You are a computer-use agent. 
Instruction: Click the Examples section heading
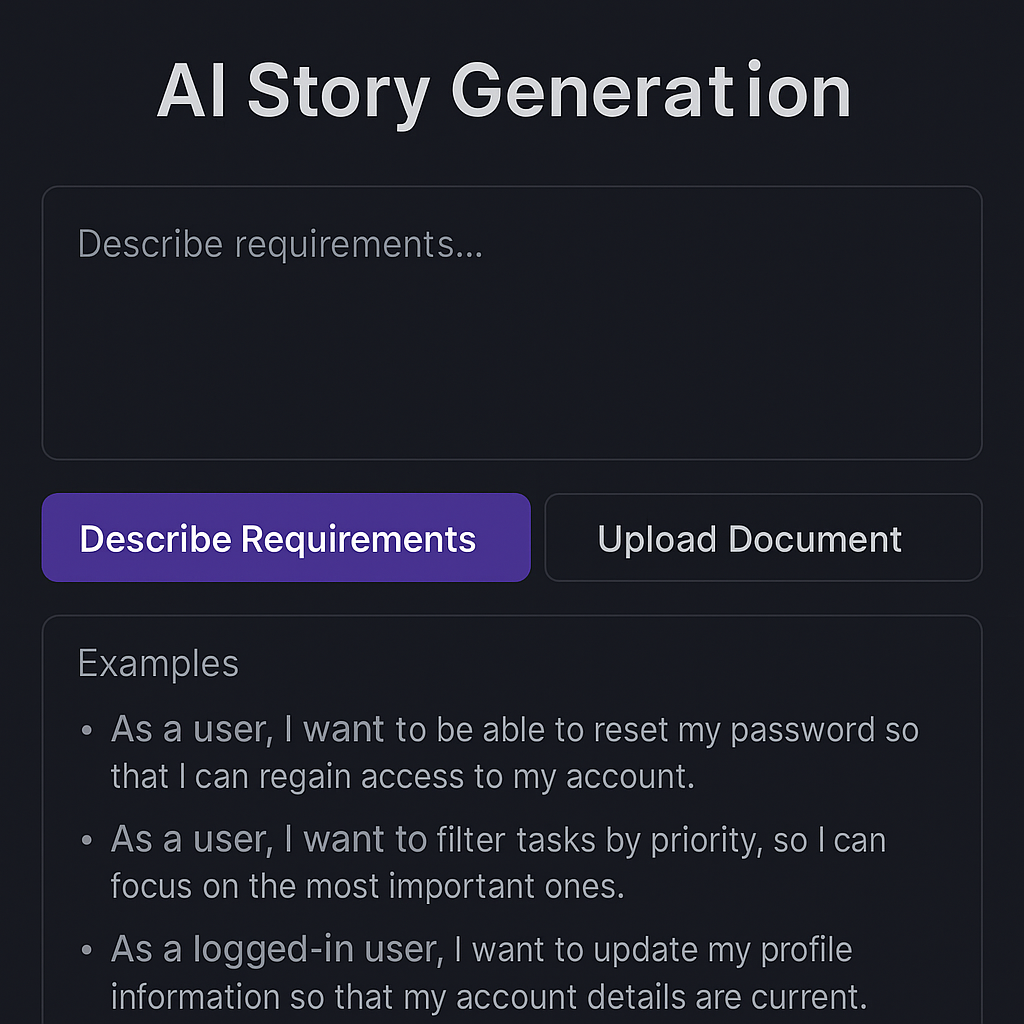tap(157, 663)
